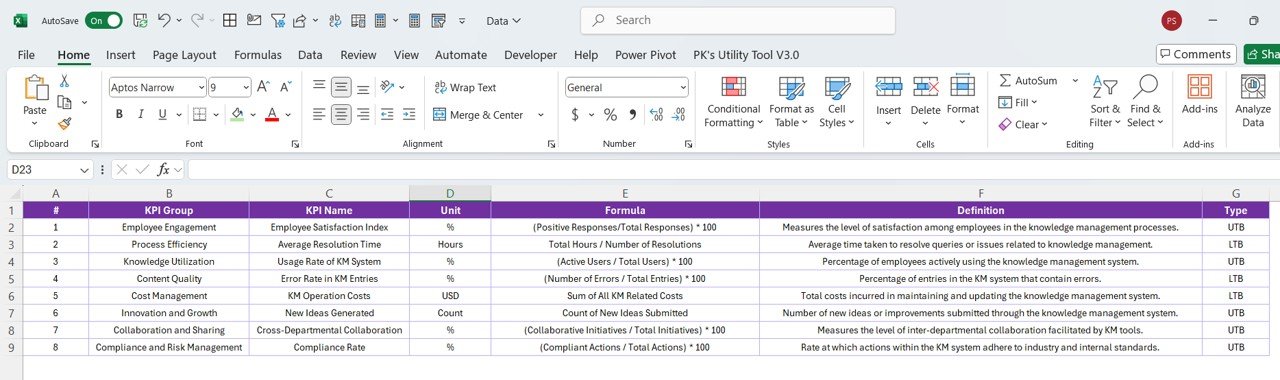Click the Insert Function fx icon
The height and width of the screenshot is (380, 1280).
(164, 170)
